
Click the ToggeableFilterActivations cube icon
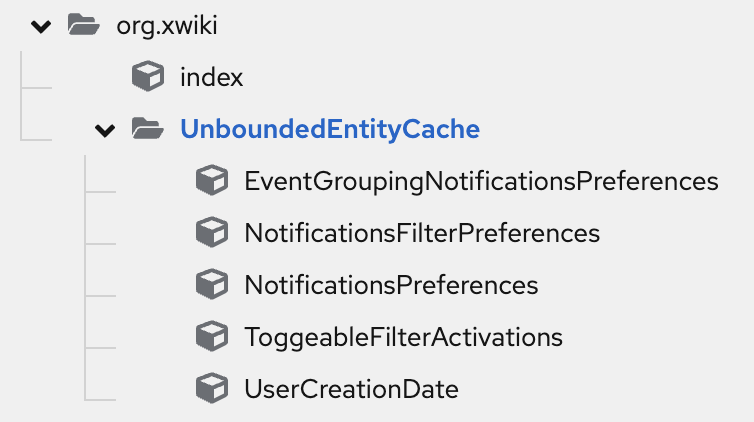[x=212, y=336]
